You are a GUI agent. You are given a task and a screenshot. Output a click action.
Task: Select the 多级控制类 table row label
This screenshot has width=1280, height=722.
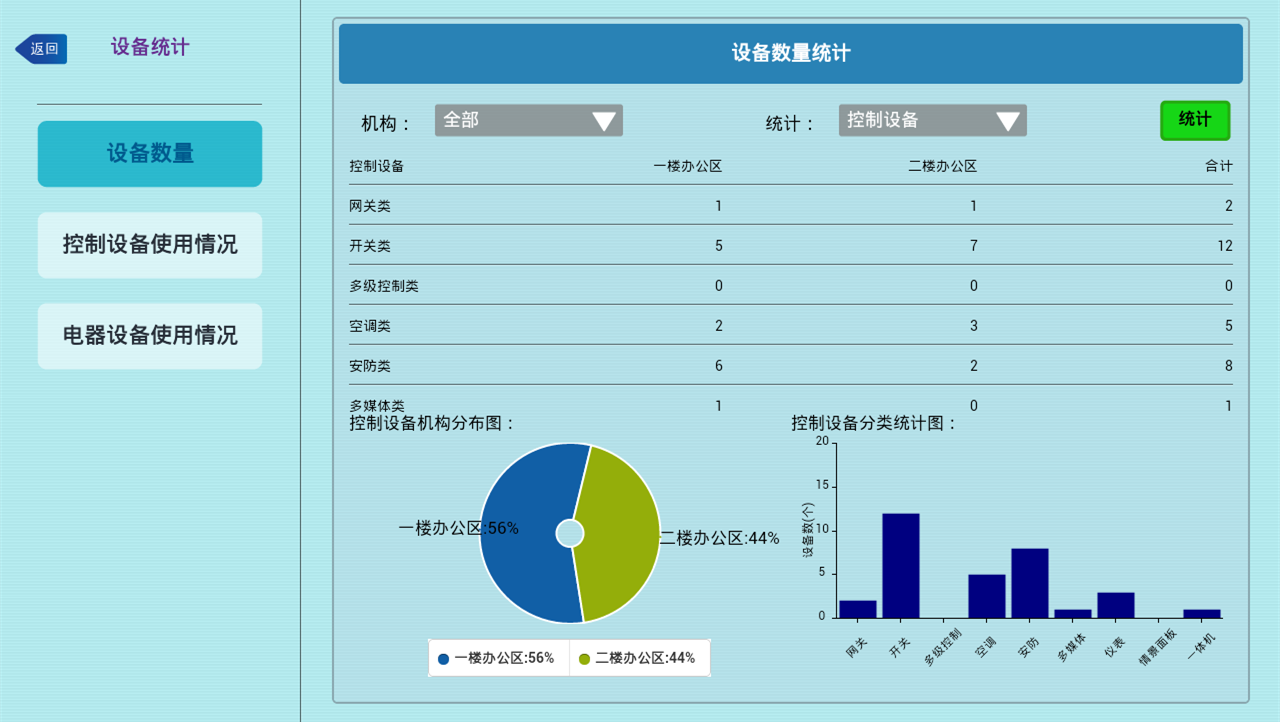pos(384,286)
